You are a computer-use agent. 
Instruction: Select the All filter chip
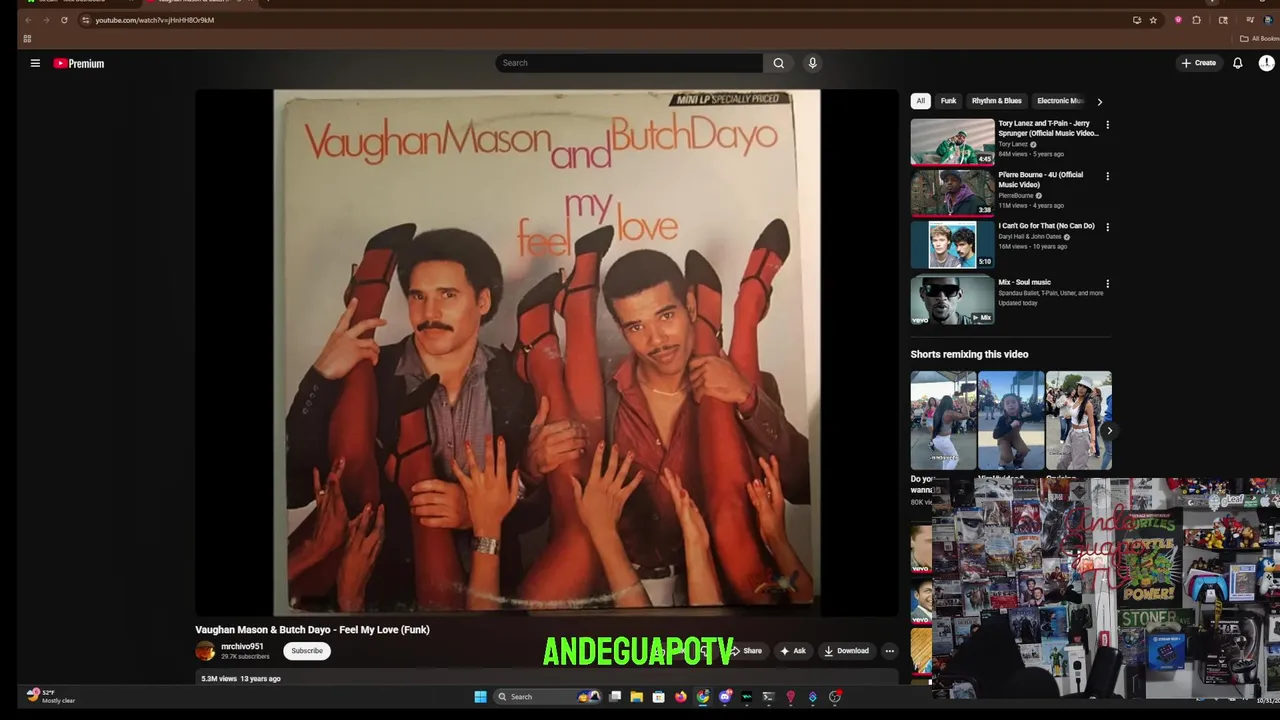coord(921,101)
